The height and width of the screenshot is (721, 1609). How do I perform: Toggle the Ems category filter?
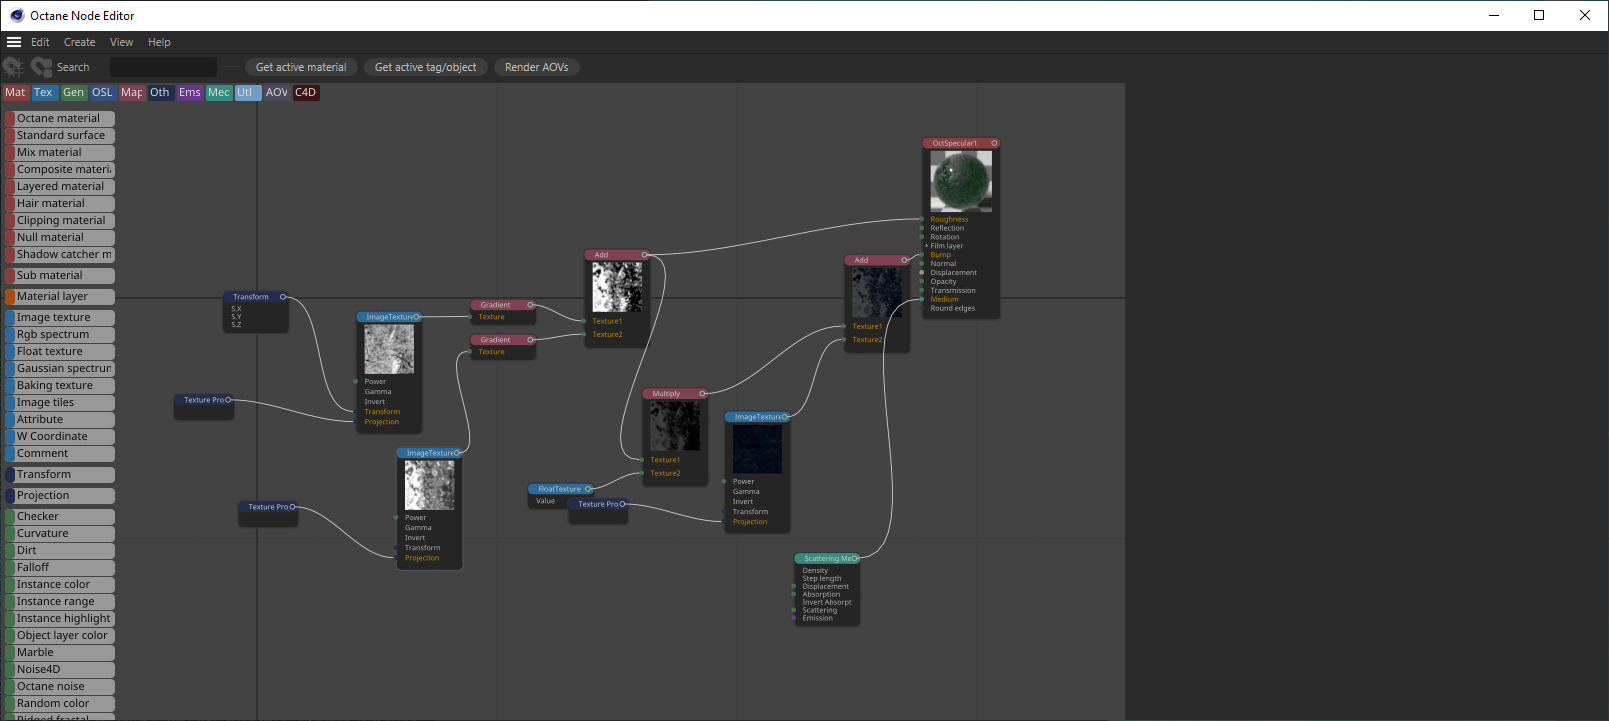point(190,92)
